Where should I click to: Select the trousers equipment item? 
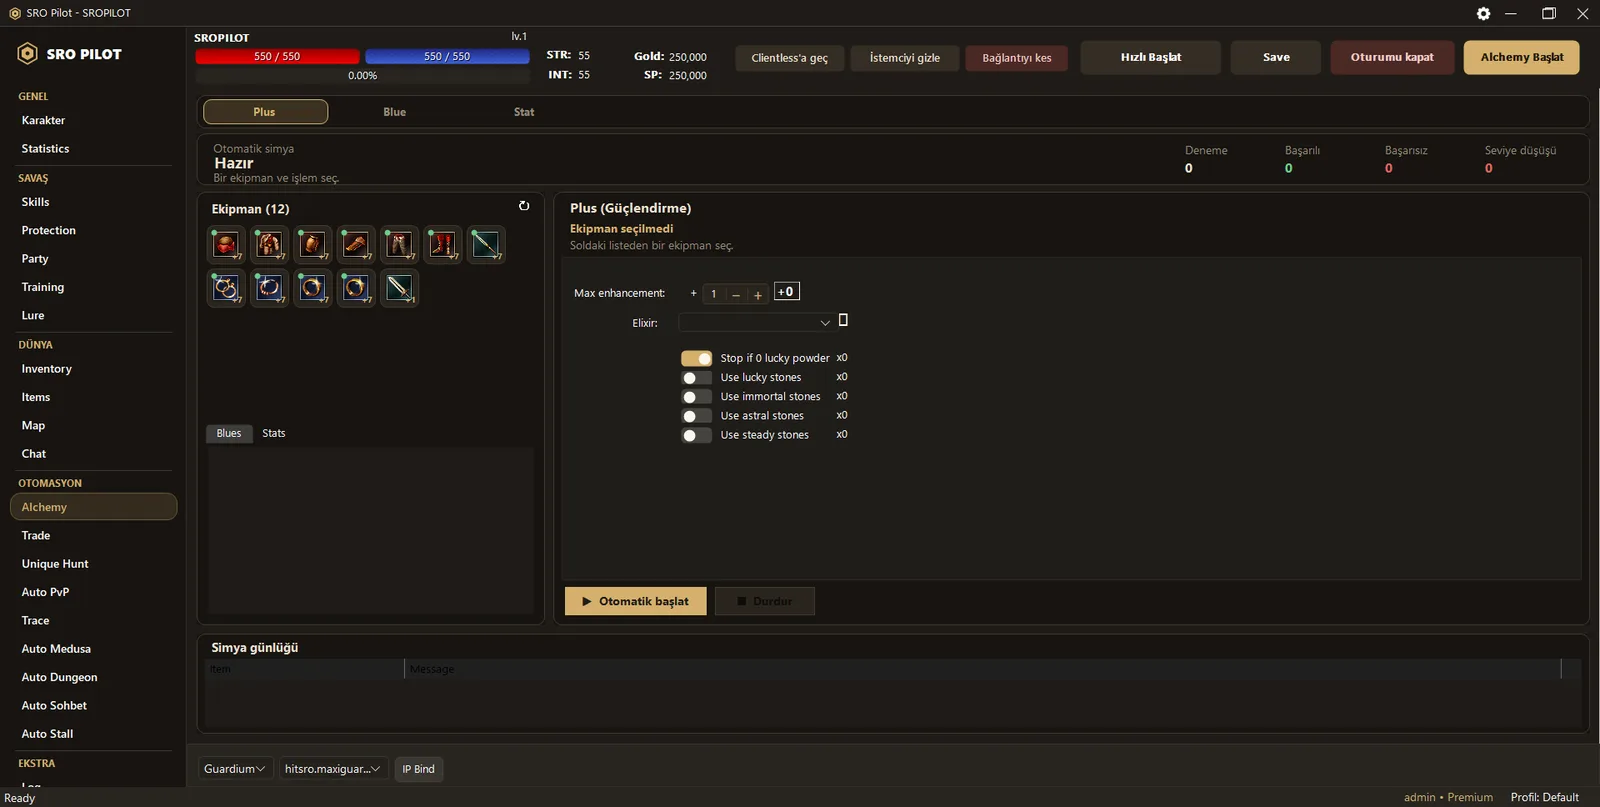399,244
